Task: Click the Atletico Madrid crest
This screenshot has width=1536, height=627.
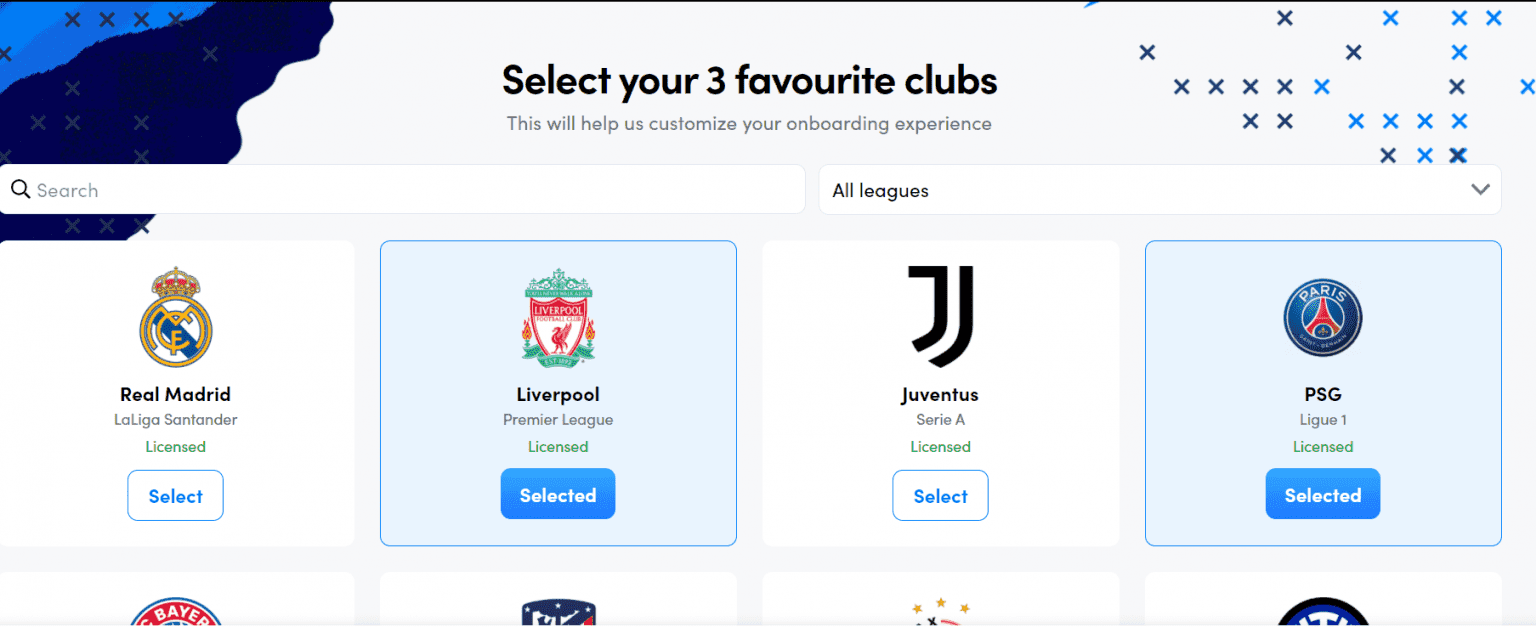Action: pyautogui.click(x=558, y=612)
